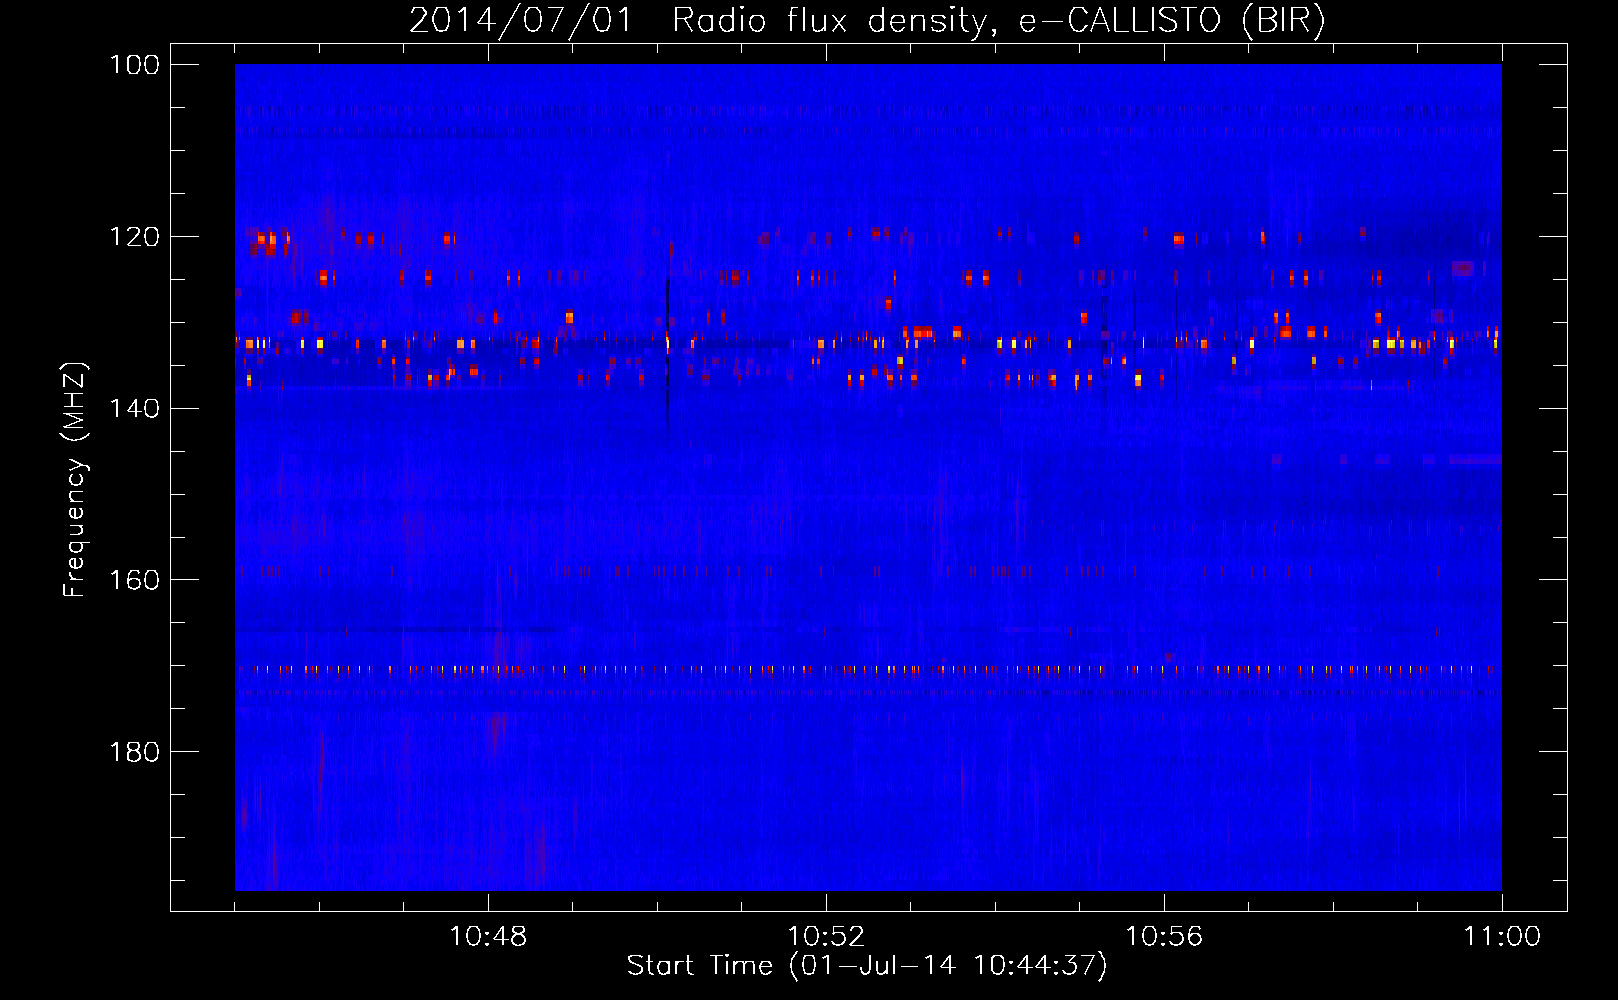Click the 'Frequency (MHZ)' axis label
The width and height of the screenshot is (1618, 1000).
(x=75, y=480)
